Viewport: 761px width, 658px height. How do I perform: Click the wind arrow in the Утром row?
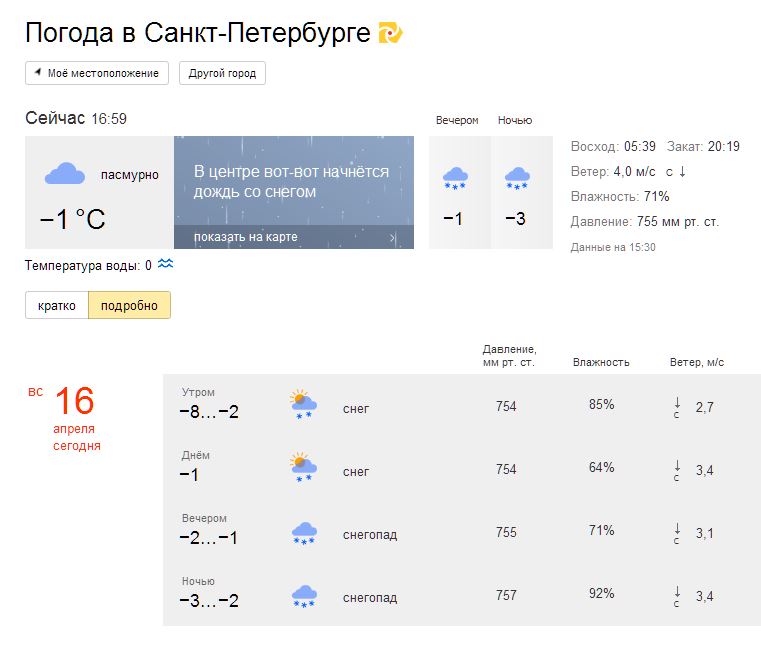pyautogui.click(x=677, y=404)
